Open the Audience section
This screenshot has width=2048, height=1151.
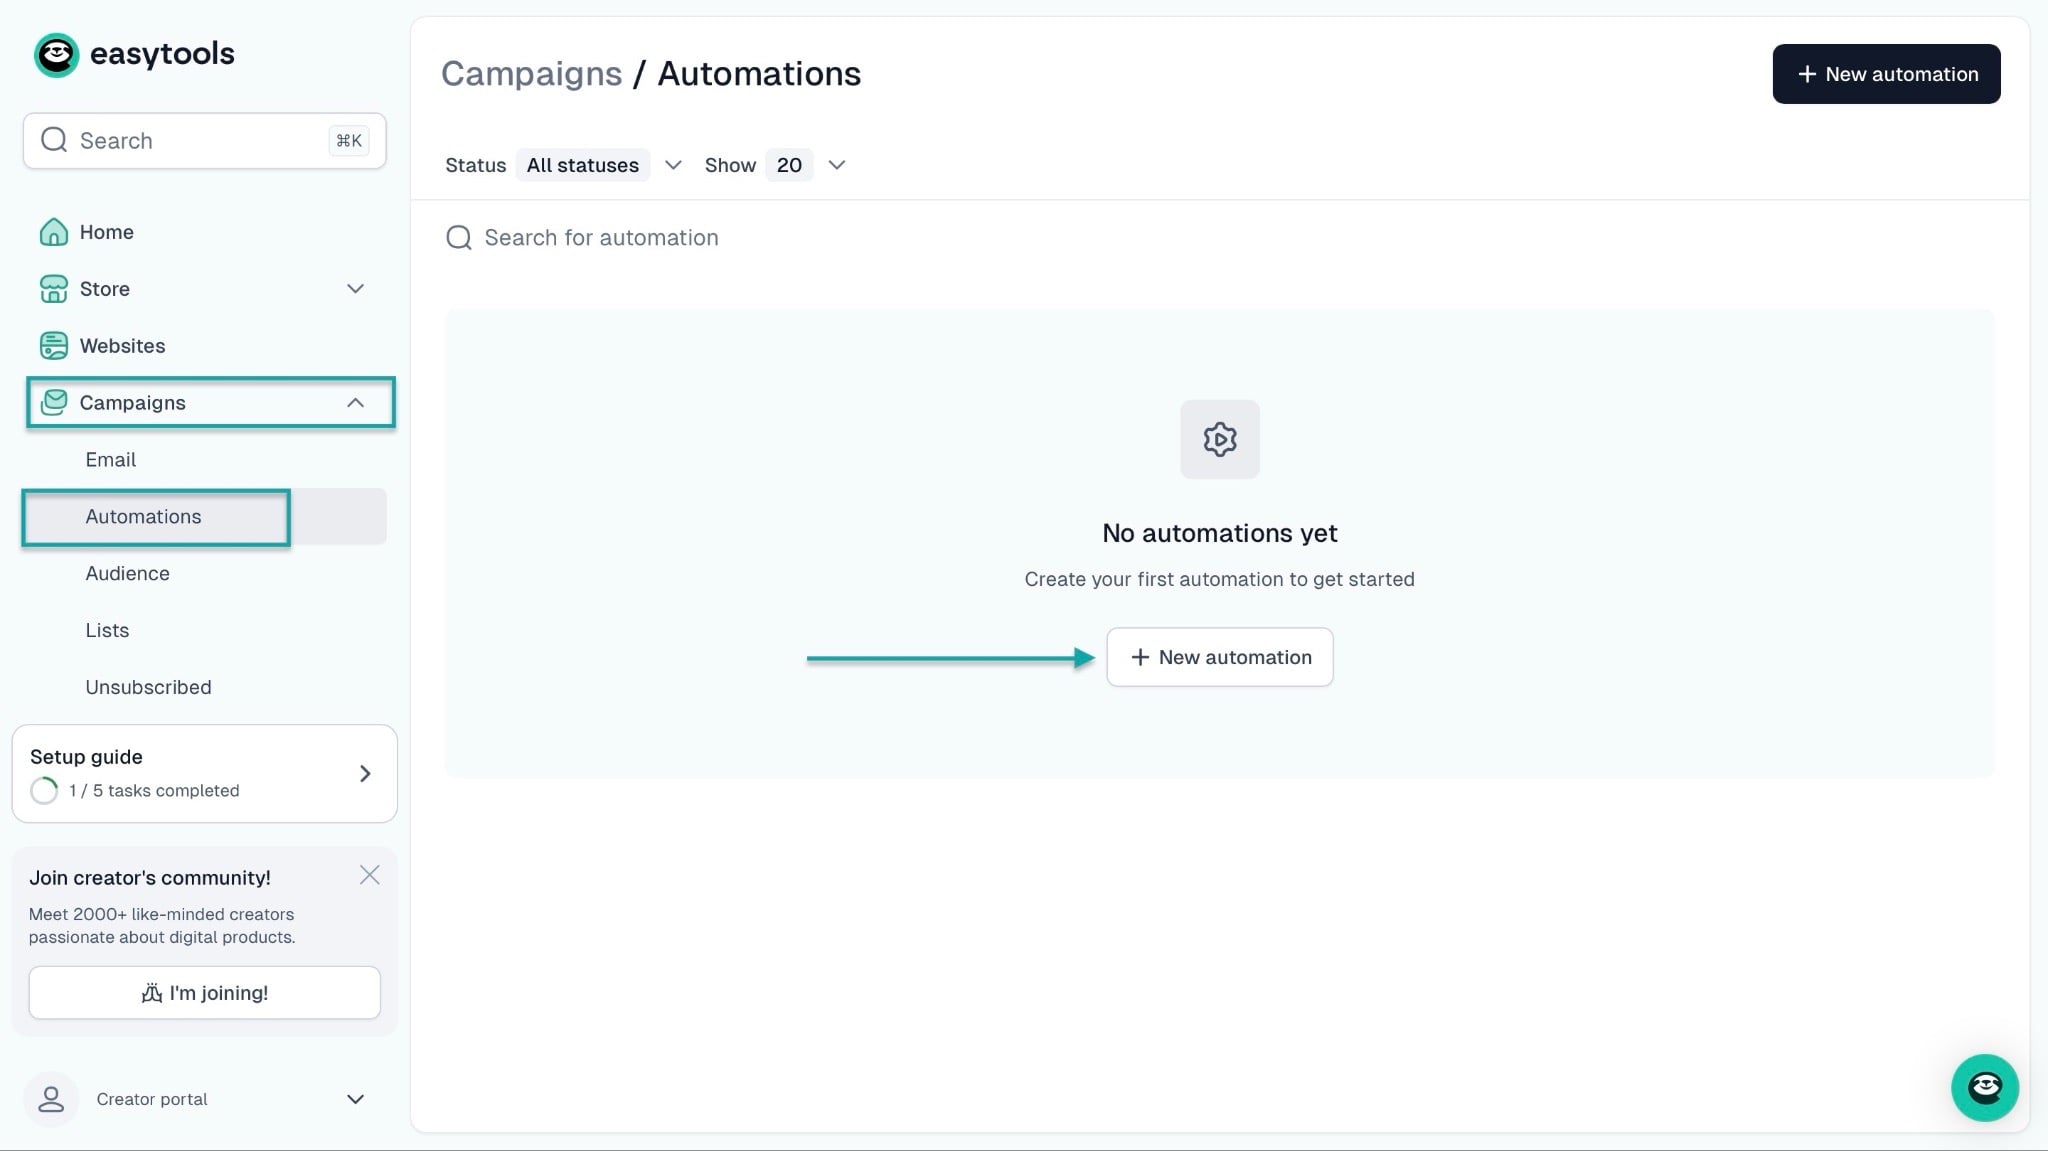pyautogui.click(x=204, y=574)
